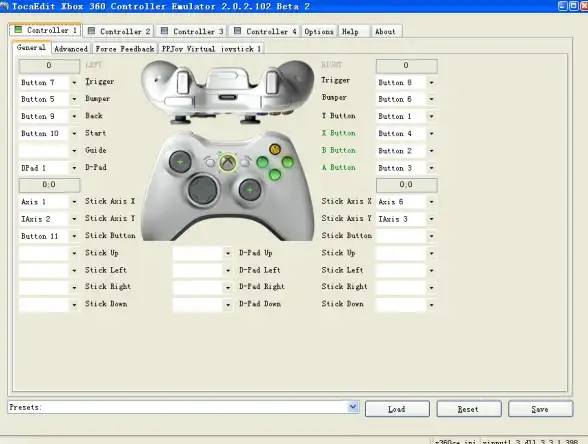Screen dimensions: 588x444
Task: Click the right green B button on controller image
Action: (x=288, y=162)
